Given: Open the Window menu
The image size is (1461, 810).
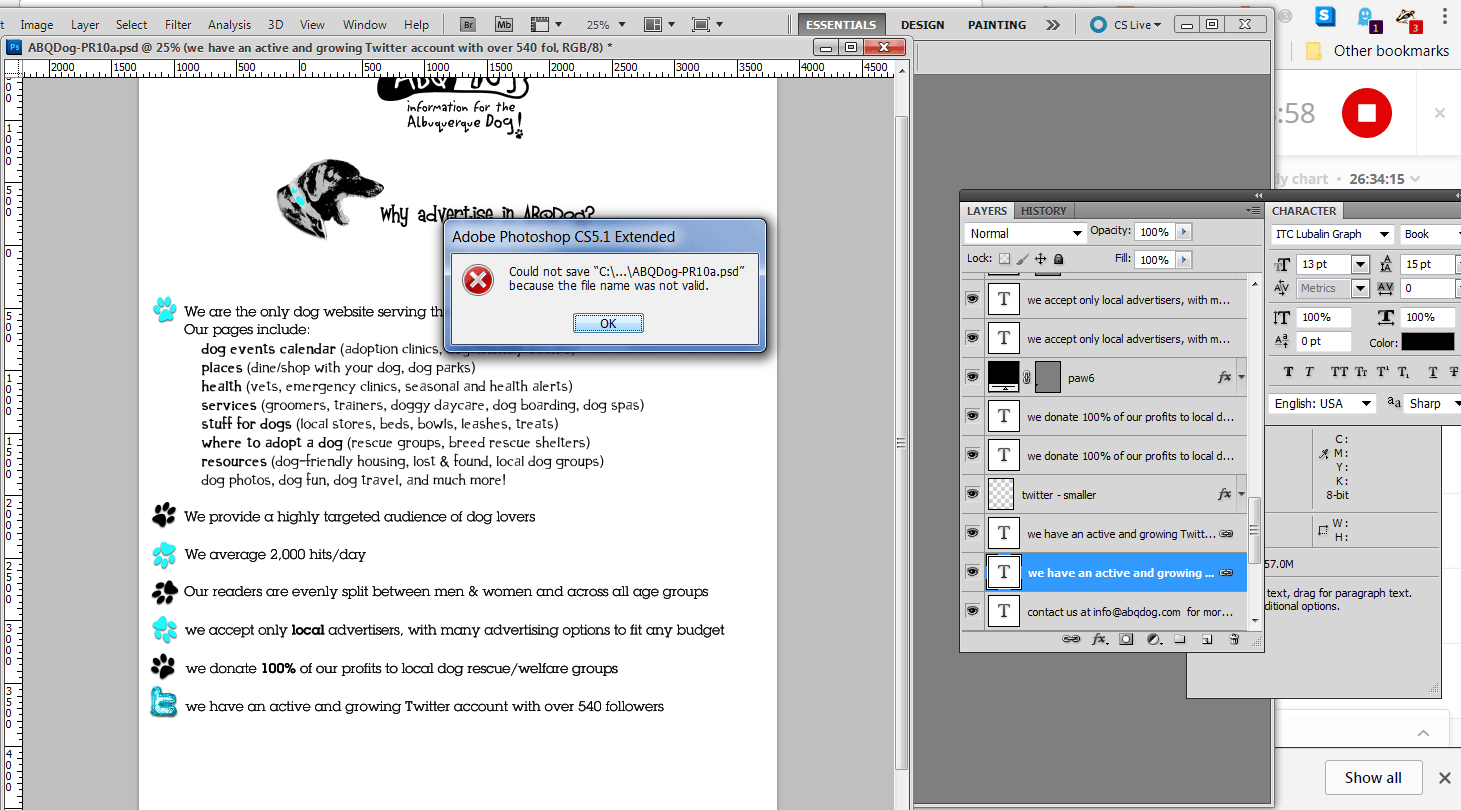Looking at the screenshot, I should point(365,25).
